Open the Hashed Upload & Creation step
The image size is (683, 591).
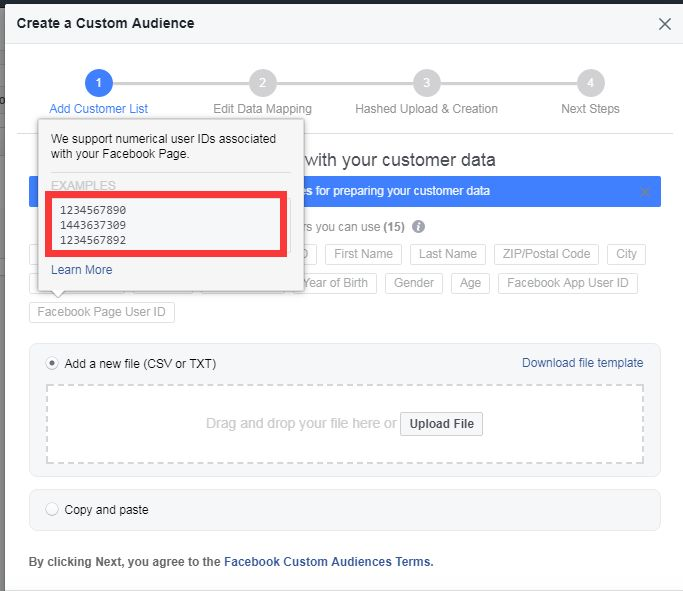(x=426, y=108)
